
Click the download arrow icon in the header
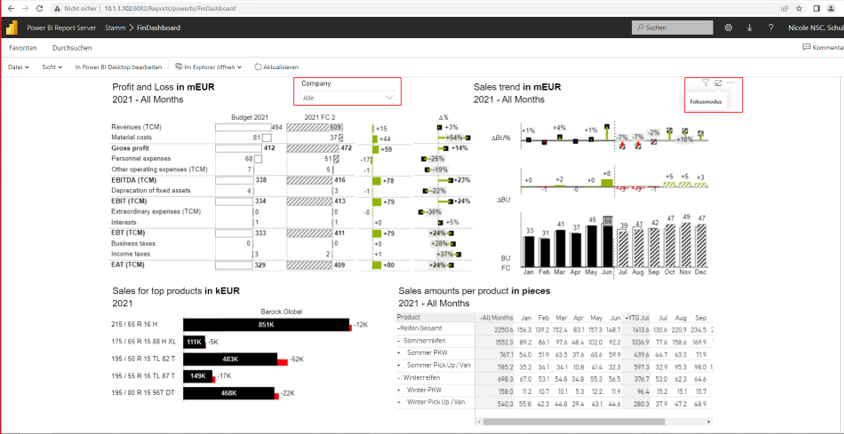pos(749,27)
